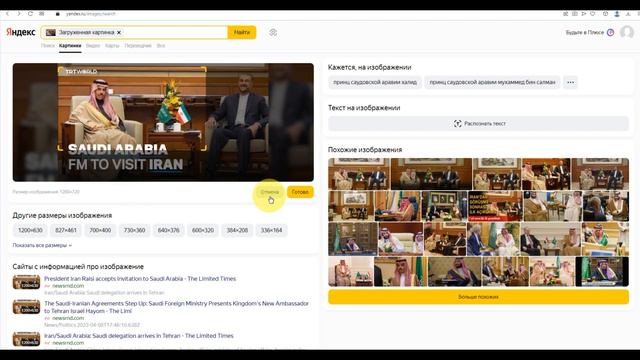Choose the 600×320 image size

coord(203,230)
